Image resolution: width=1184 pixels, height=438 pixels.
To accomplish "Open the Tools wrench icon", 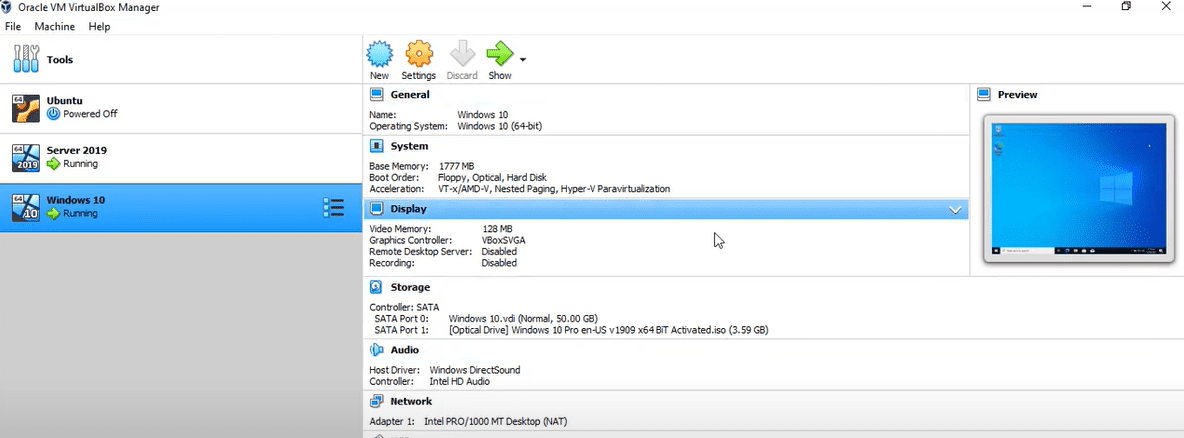I will pyautogui.click(x=26, y=59).
